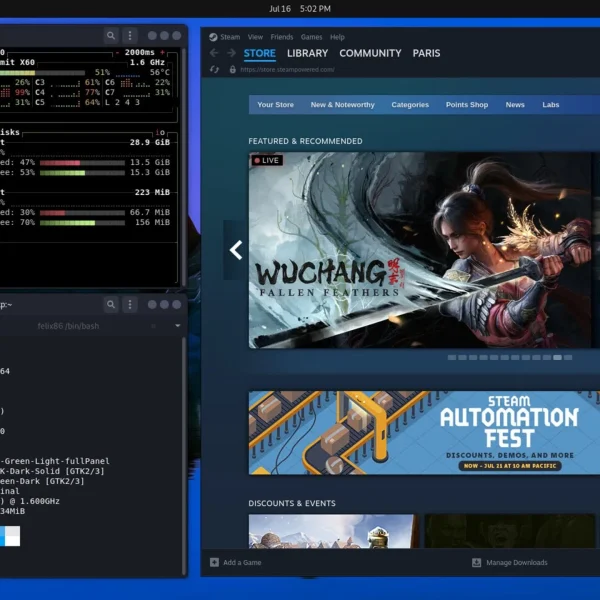Reload the Steam store page

coord(214,69)
